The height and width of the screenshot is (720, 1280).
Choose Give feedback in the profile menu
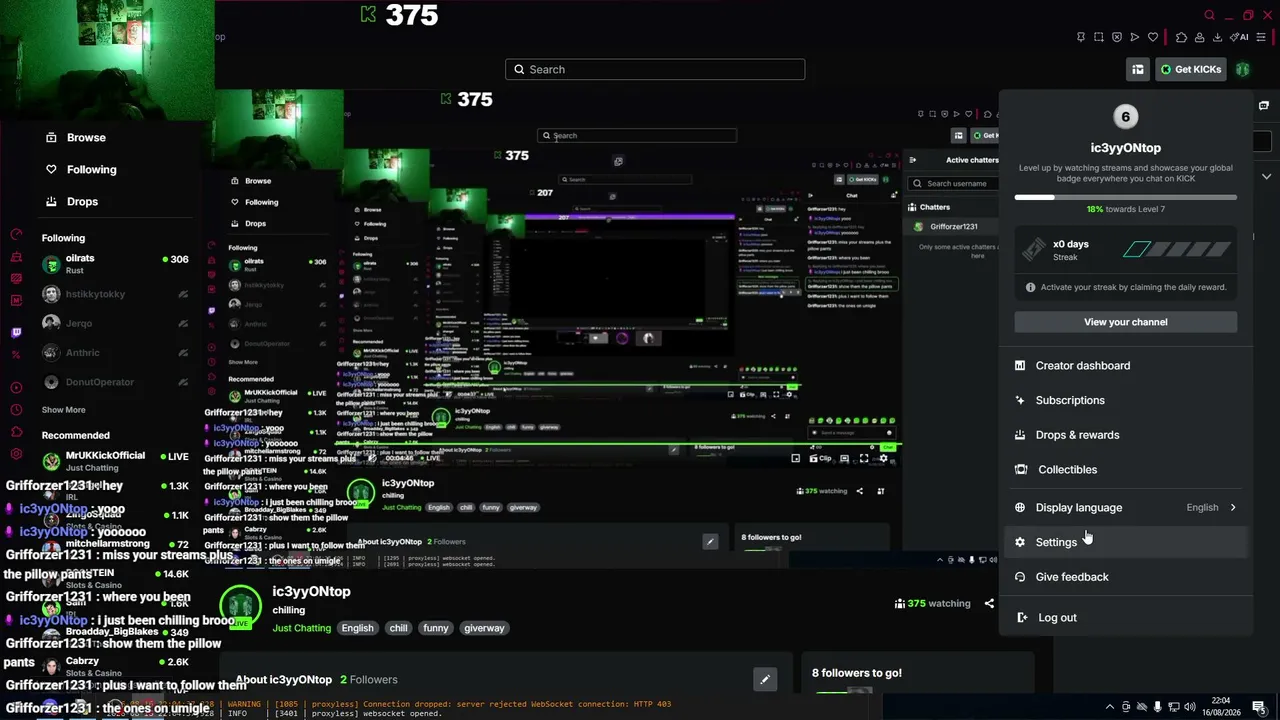pos(1126,577)
